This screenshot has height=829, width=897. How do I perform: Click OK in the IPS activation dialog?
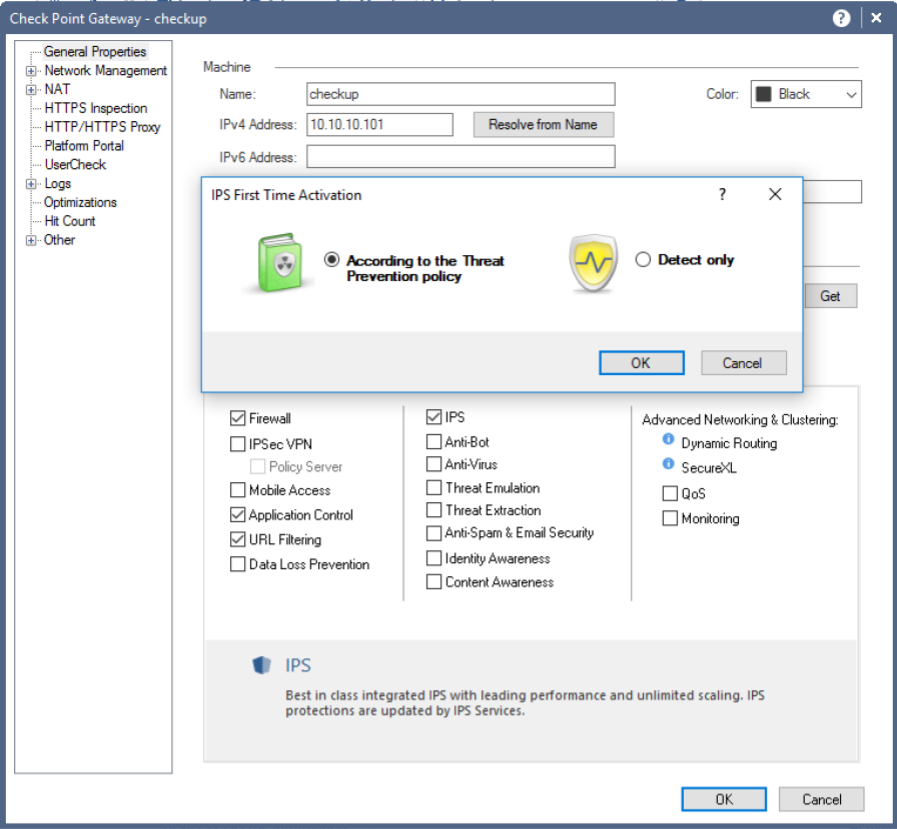[x=641, y=363]
